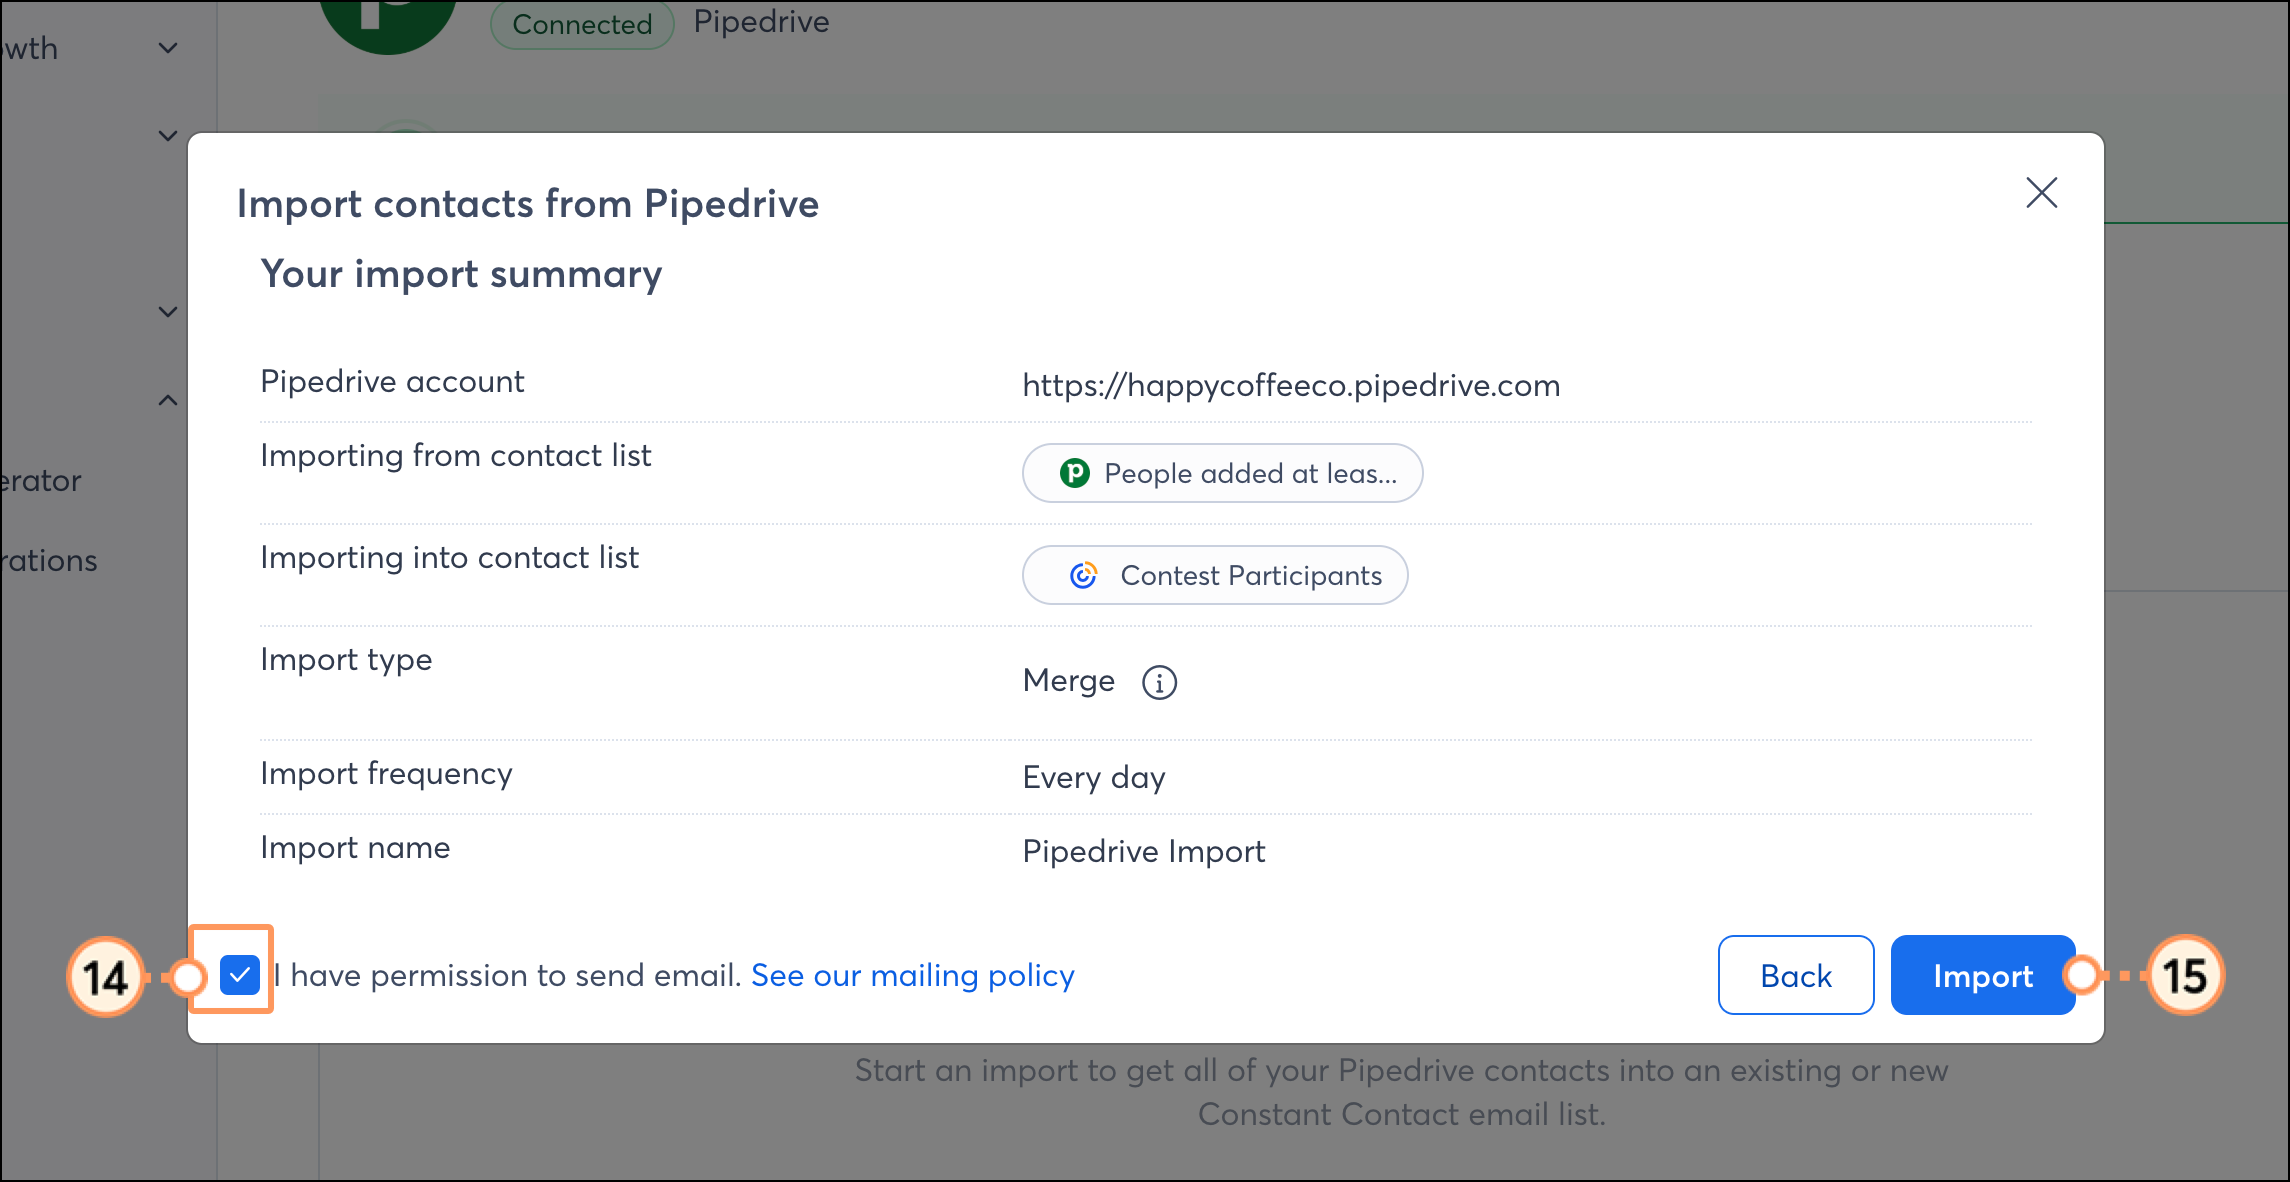Click the Connected status badge
Image resolution: width=2290 pixels, height=1182 pixels.
(582, 24)
